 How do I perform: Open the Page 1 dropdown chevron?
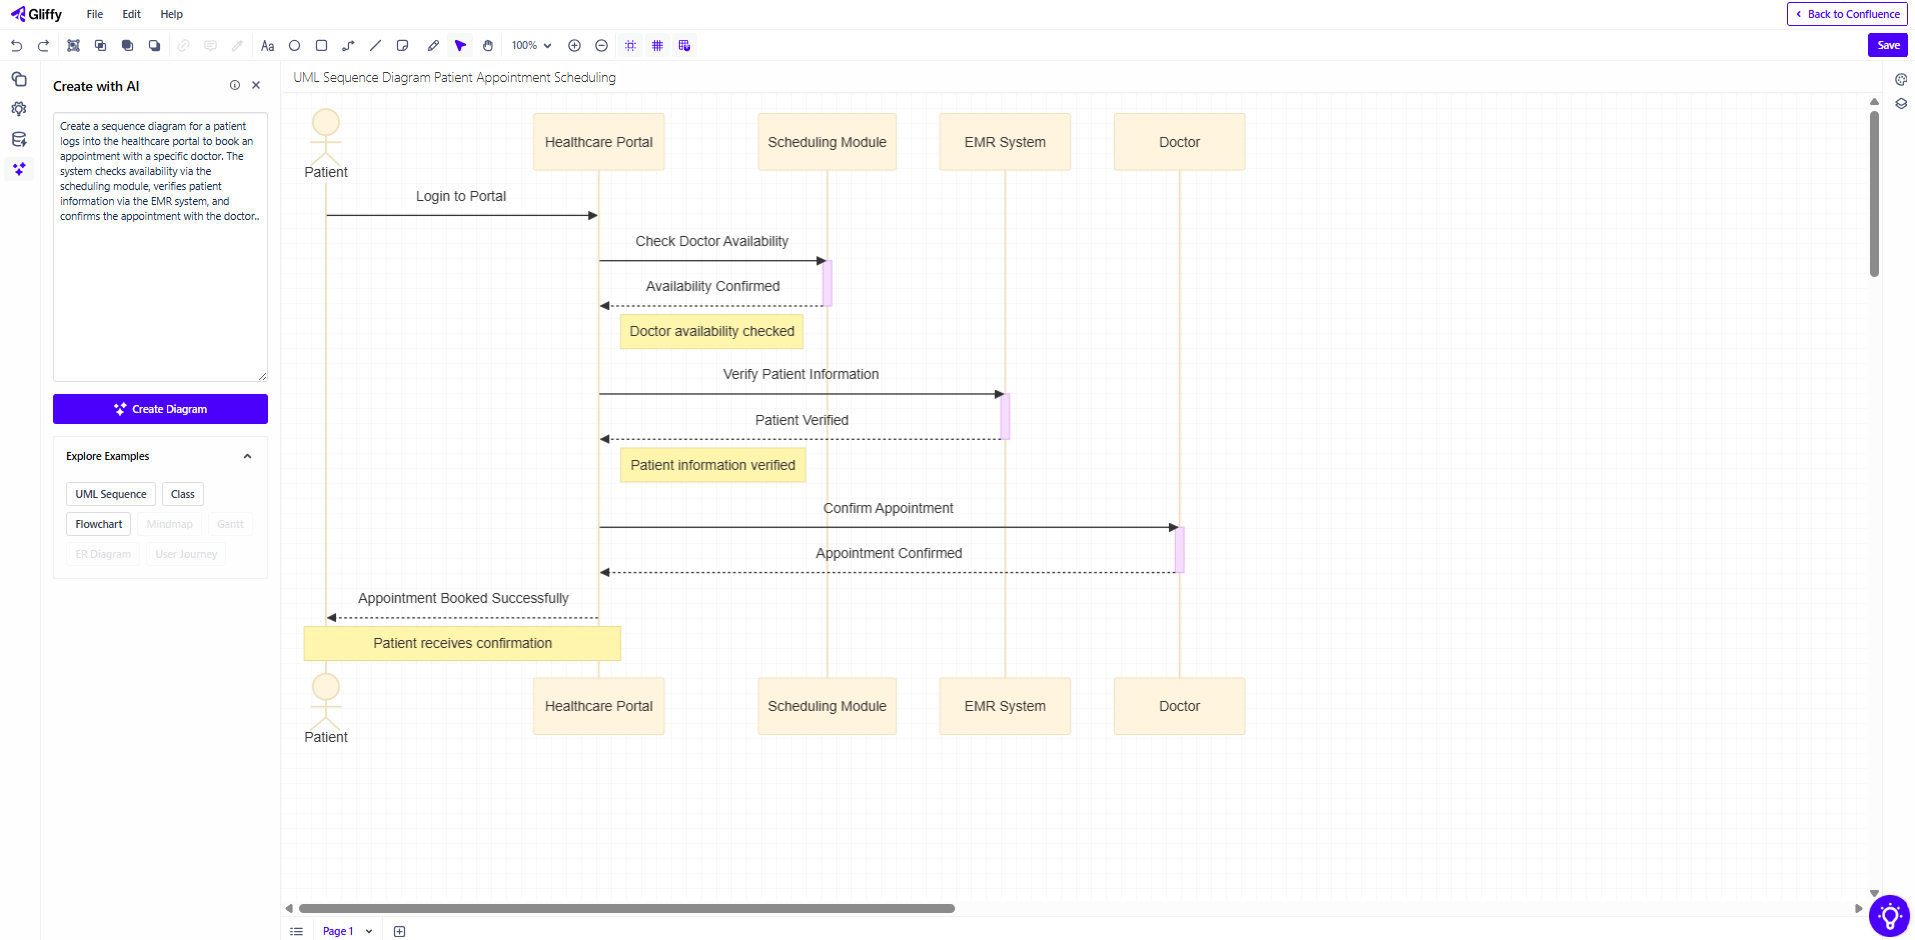pyautogui.click(x=369, y=931)
